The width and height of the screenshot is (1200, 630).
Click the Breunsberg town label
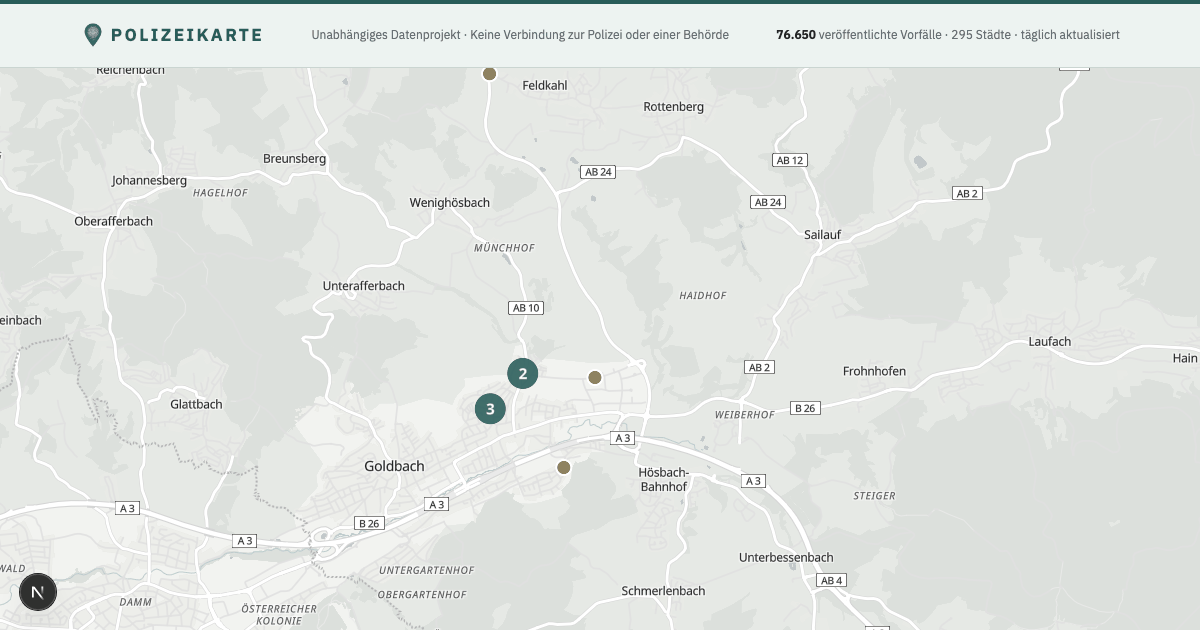tap(295, 159)
